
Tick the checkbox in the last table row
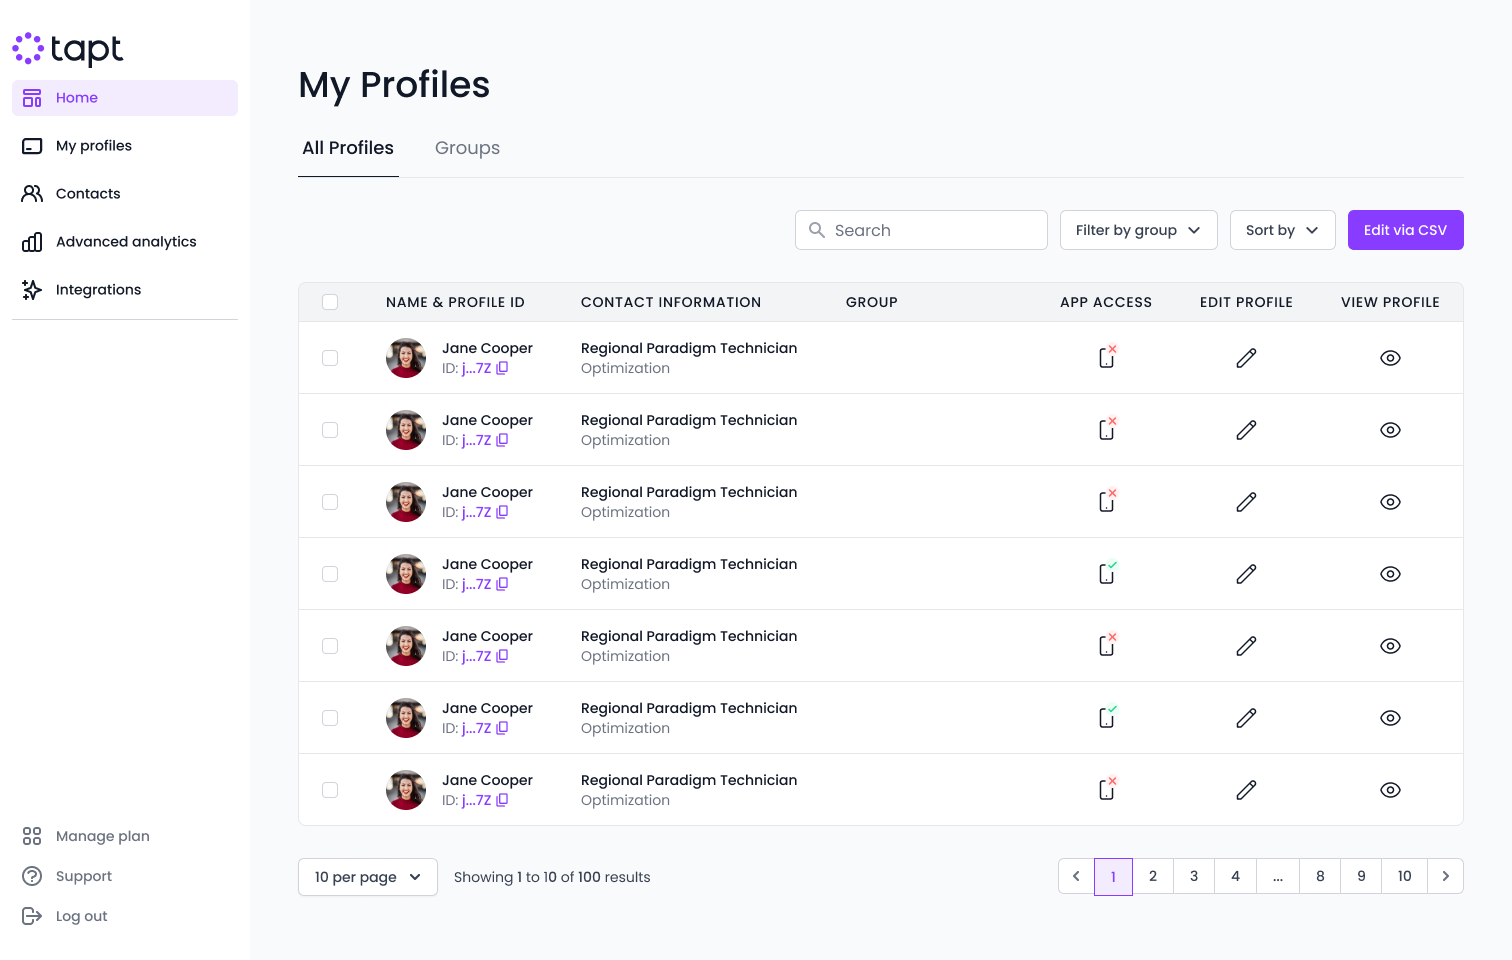click(330, 790)
